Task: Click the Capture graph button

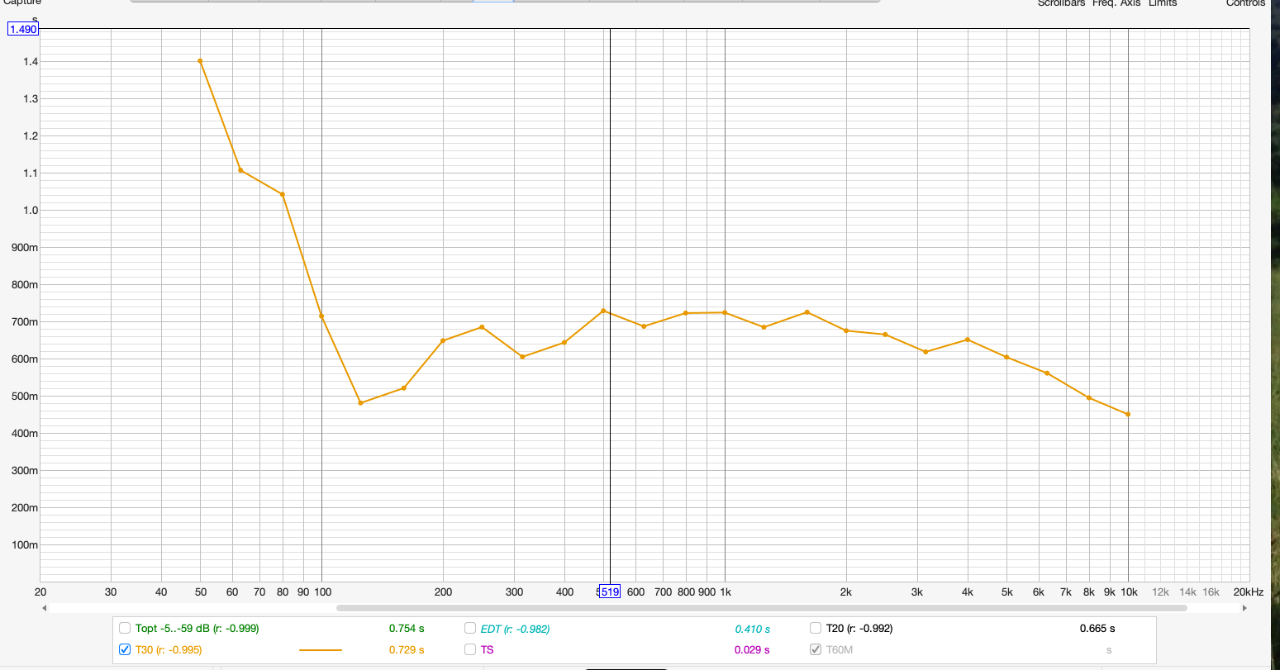Action: 20,4
